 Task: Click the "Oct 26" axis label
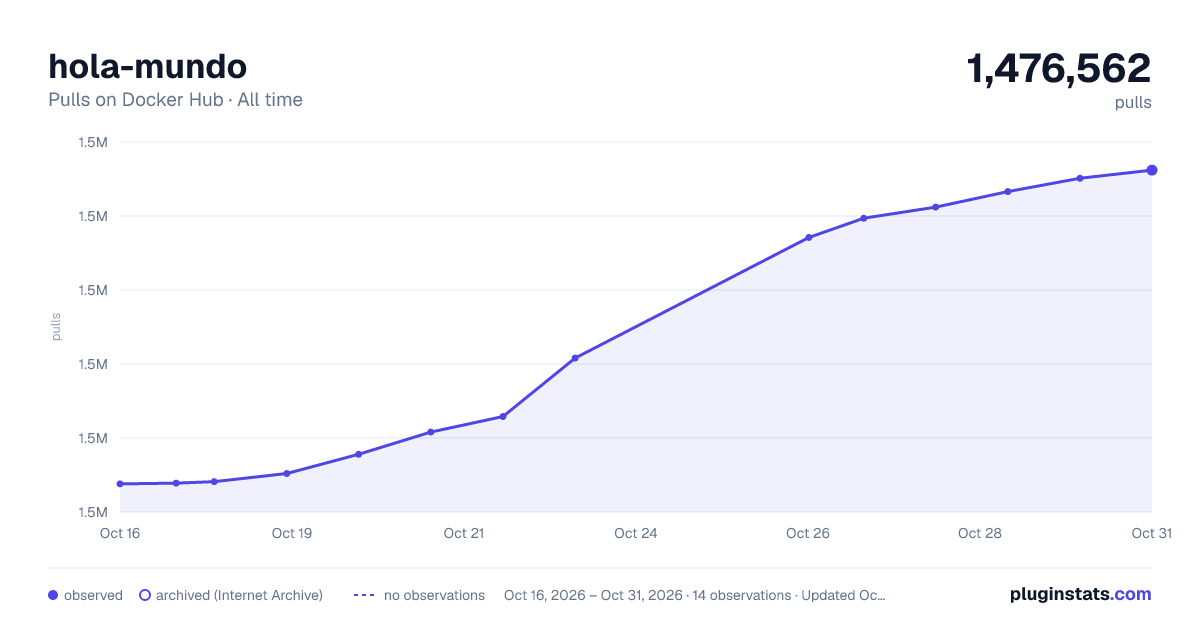(x=808, y=533)
